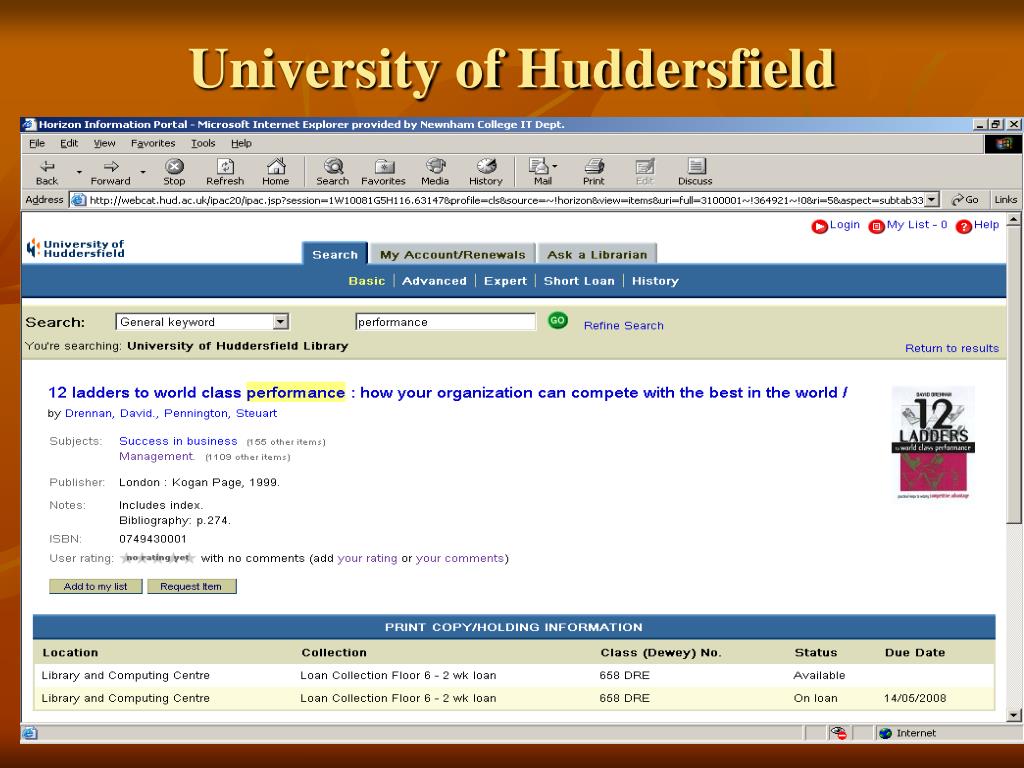1024x768 pixels.
Task: Click the 'On loan' status cell
Action: pyautogui.click(x=815, y=698)
